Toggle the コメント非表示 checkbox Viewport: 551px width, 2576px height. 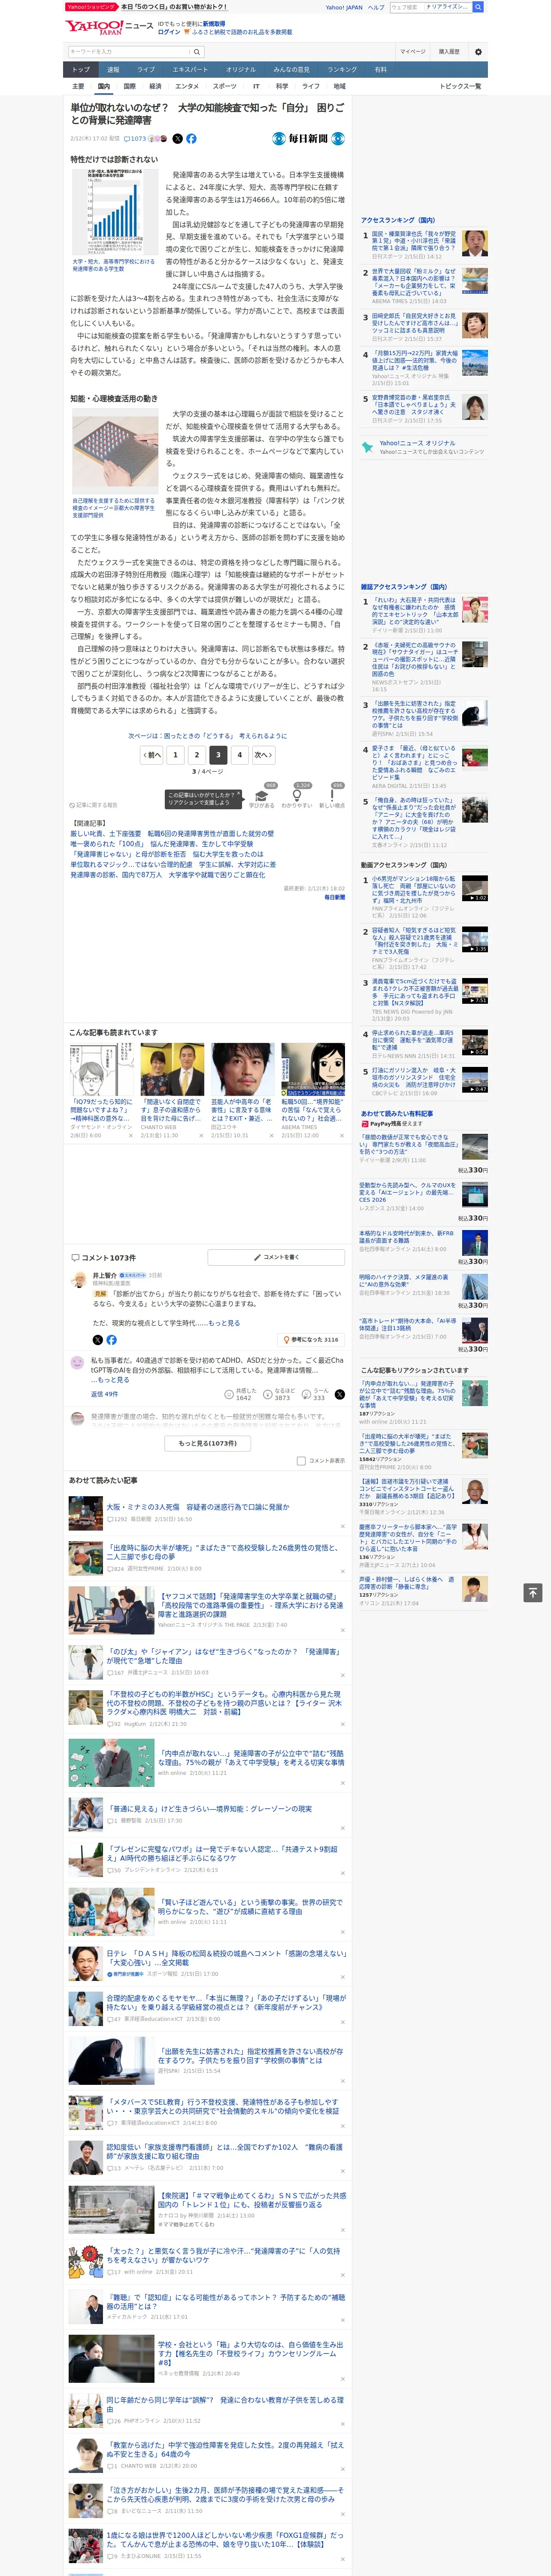pos(301,1461)
